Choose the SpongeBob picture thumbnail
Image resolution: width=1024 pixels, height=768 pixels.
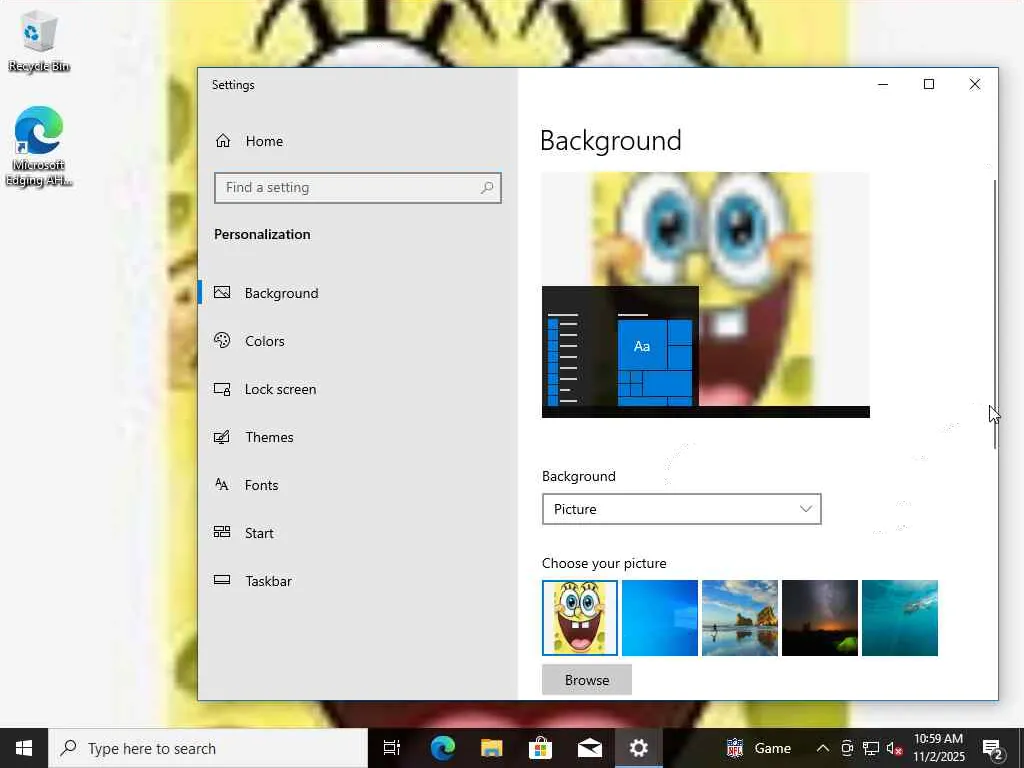(x=579, y=618)
